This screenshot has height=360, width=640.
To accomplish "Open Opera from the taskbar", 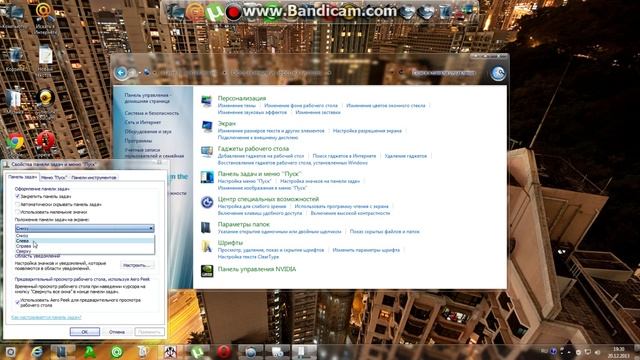I will click(224, 352).
